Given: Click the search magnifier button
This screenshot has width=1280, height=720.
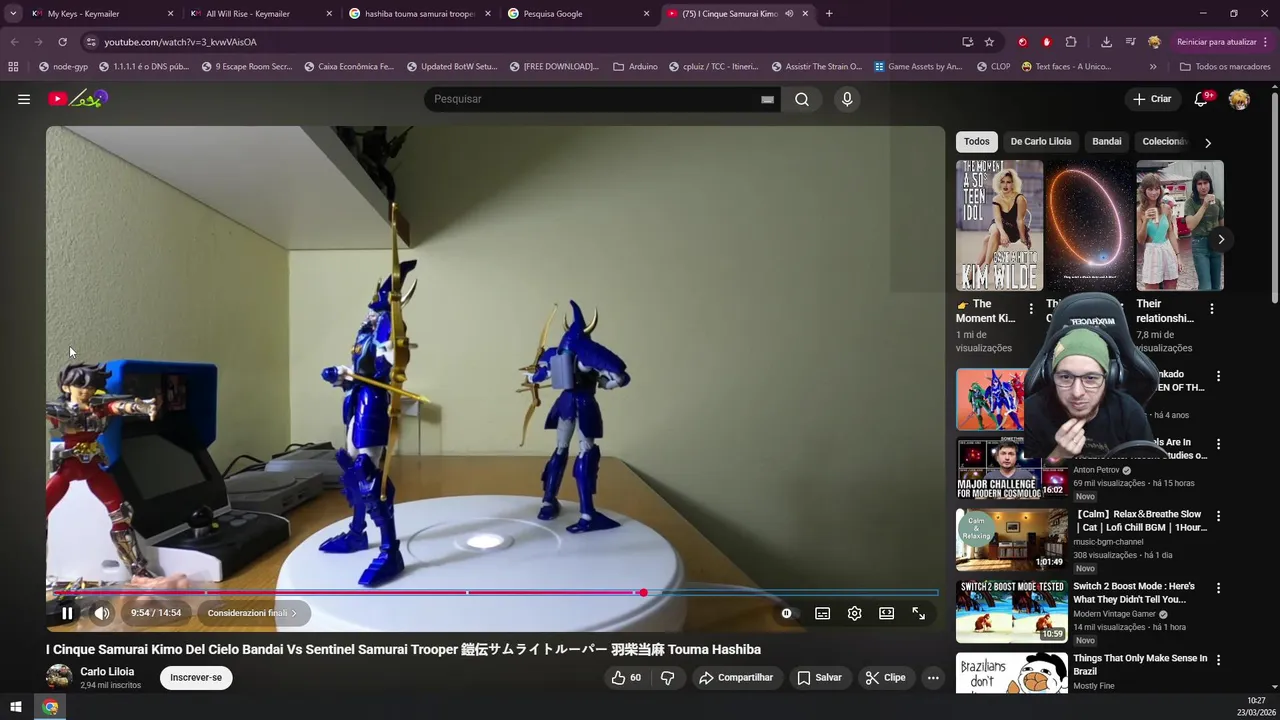Looking at the screenshot, I should pyautogui.click(x=802, y=99).
